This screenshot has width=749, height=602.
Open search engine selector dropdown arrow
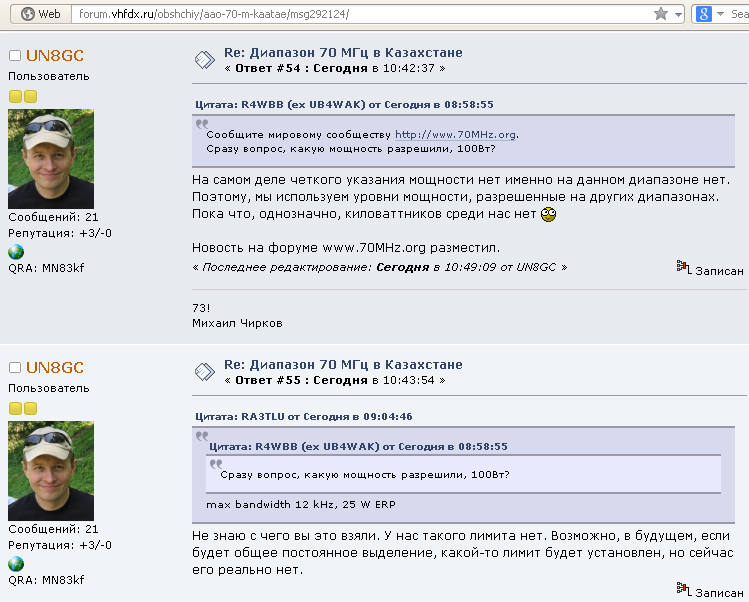coord(720,14)
